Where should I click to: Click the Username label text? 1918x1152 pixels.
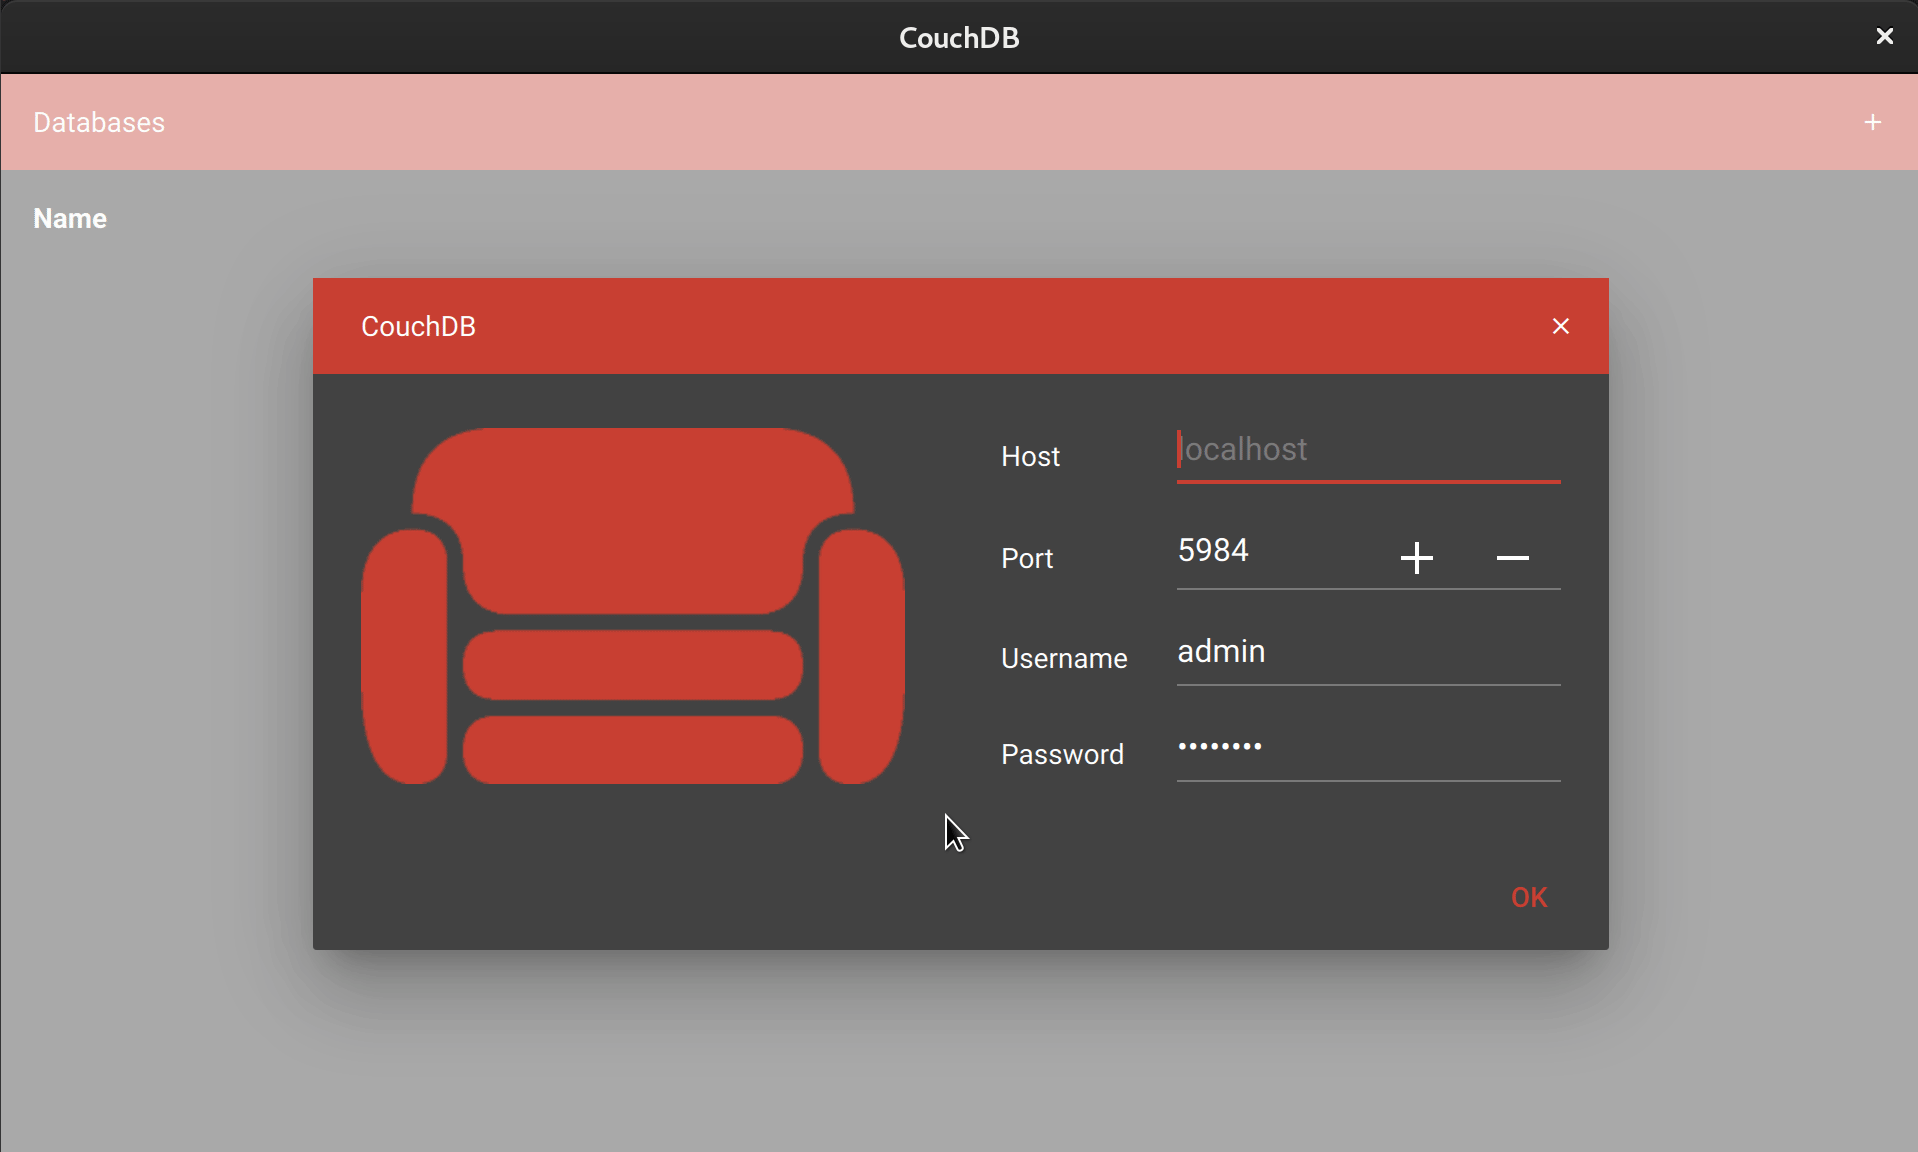point(1064,659)
